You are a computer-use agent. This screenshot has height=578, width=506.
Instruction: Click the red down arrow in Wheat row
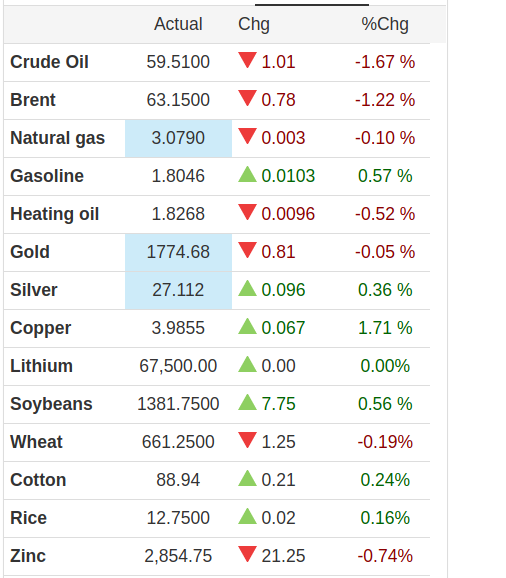(247, 440)
